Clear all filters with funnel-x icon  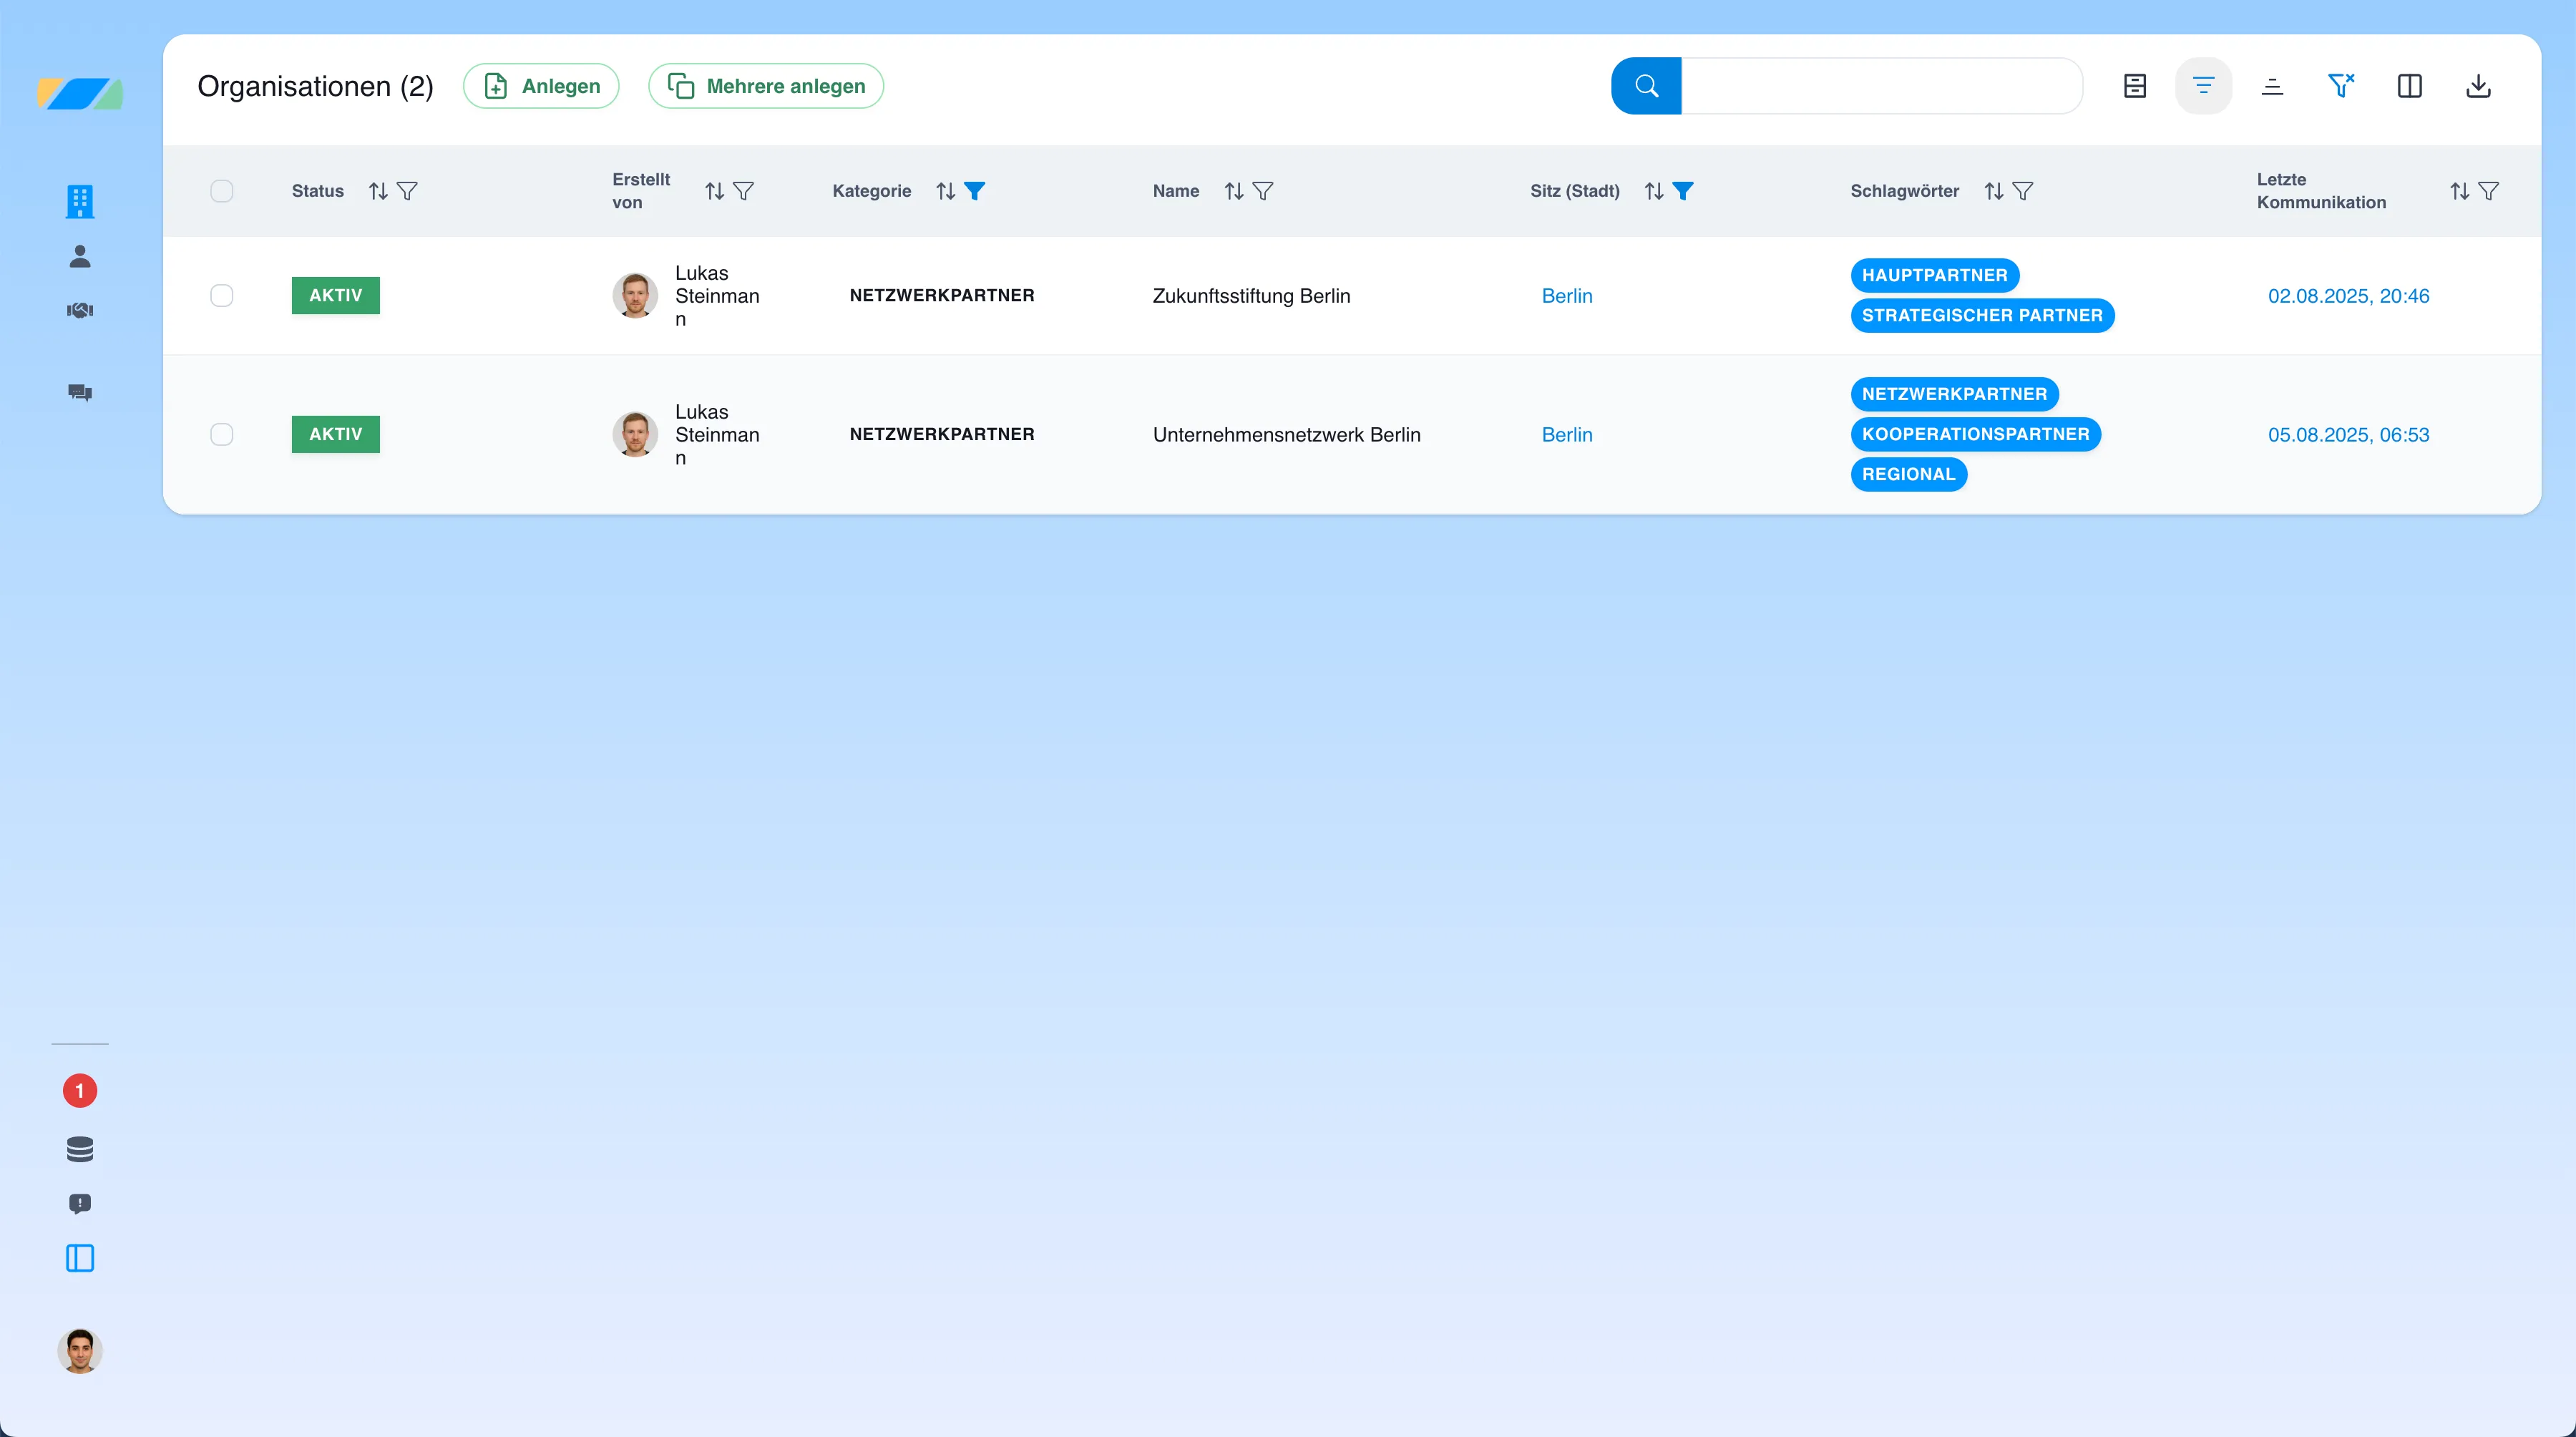tap(2341, 86)
